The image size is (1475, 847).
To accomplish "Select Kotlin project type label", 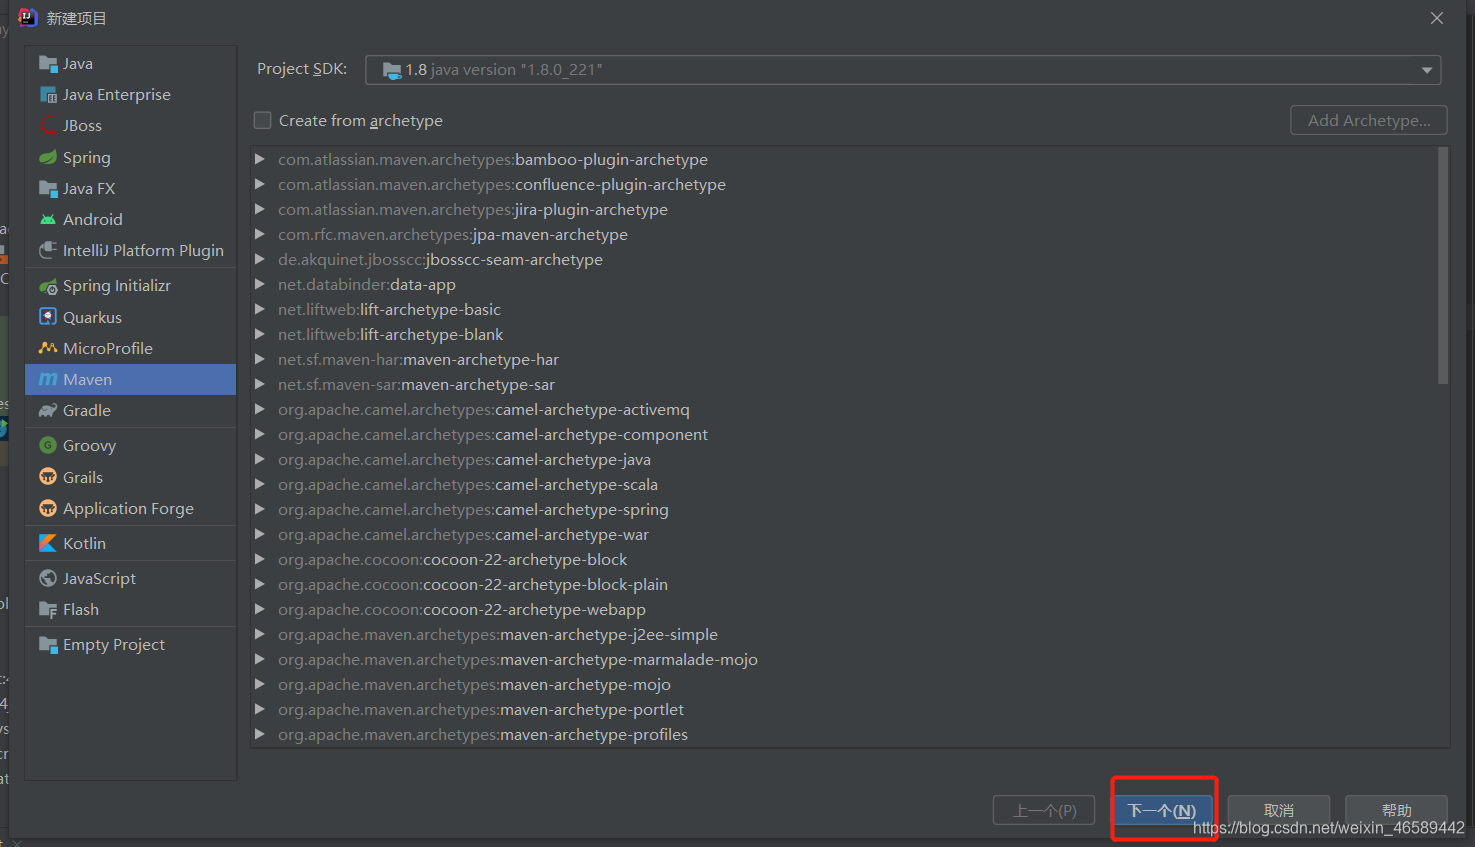I will click(84, 543).
